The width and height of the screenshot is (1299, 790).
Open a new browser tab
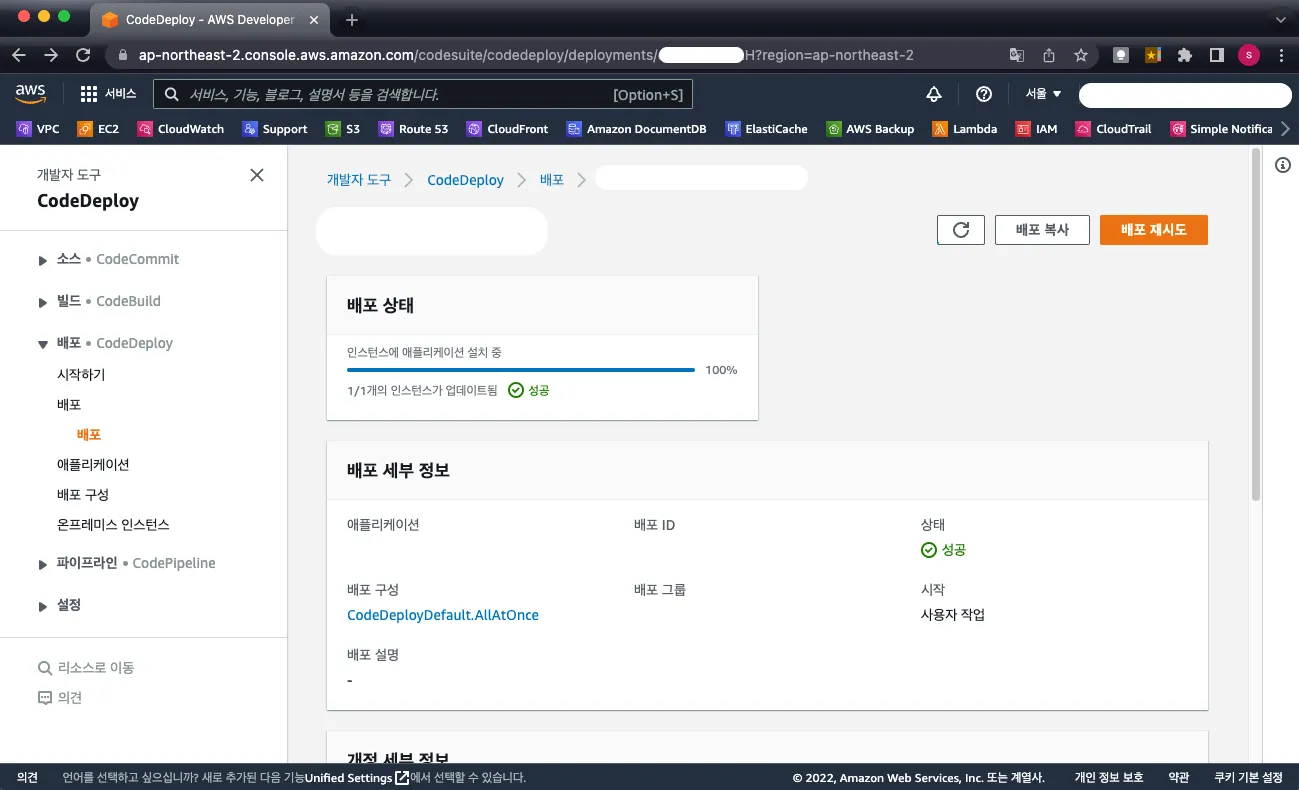(x=352, y=20)
